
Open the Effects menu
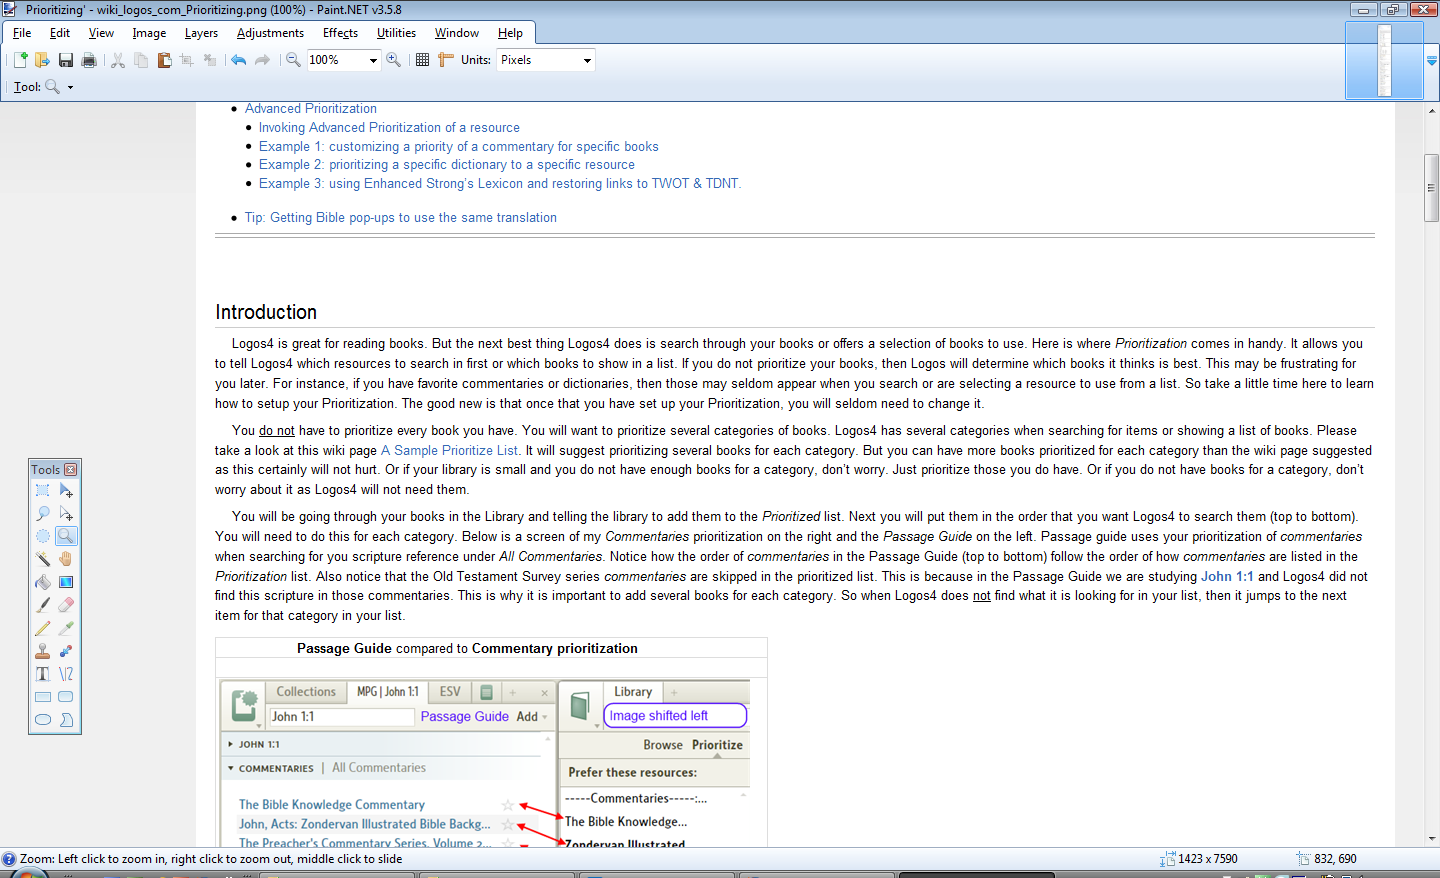[x=340, y=33]
